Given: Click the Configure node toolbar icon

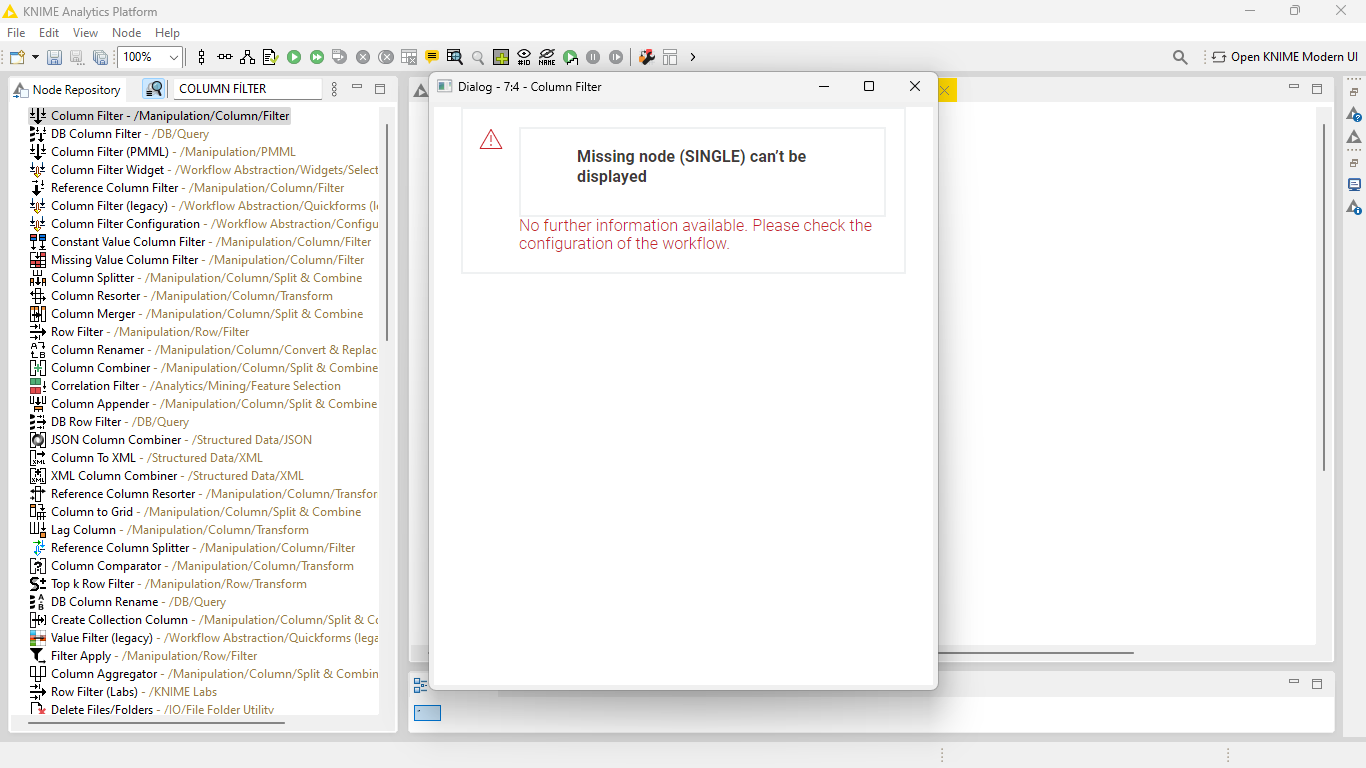Looking at the screenshot, I should 270,57.
